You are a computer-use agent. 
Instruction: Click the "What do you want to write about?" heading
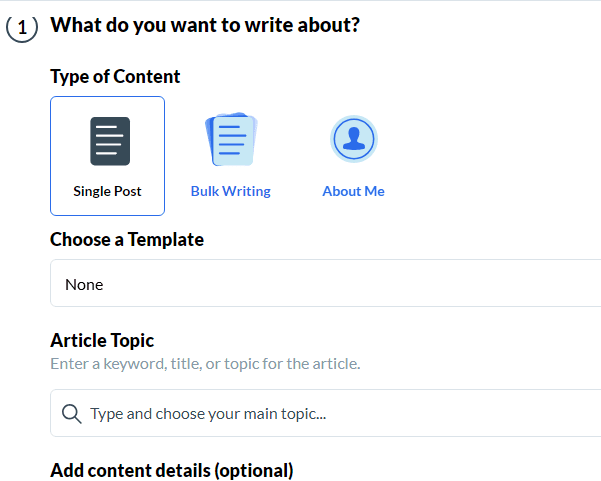coord(204,25)
